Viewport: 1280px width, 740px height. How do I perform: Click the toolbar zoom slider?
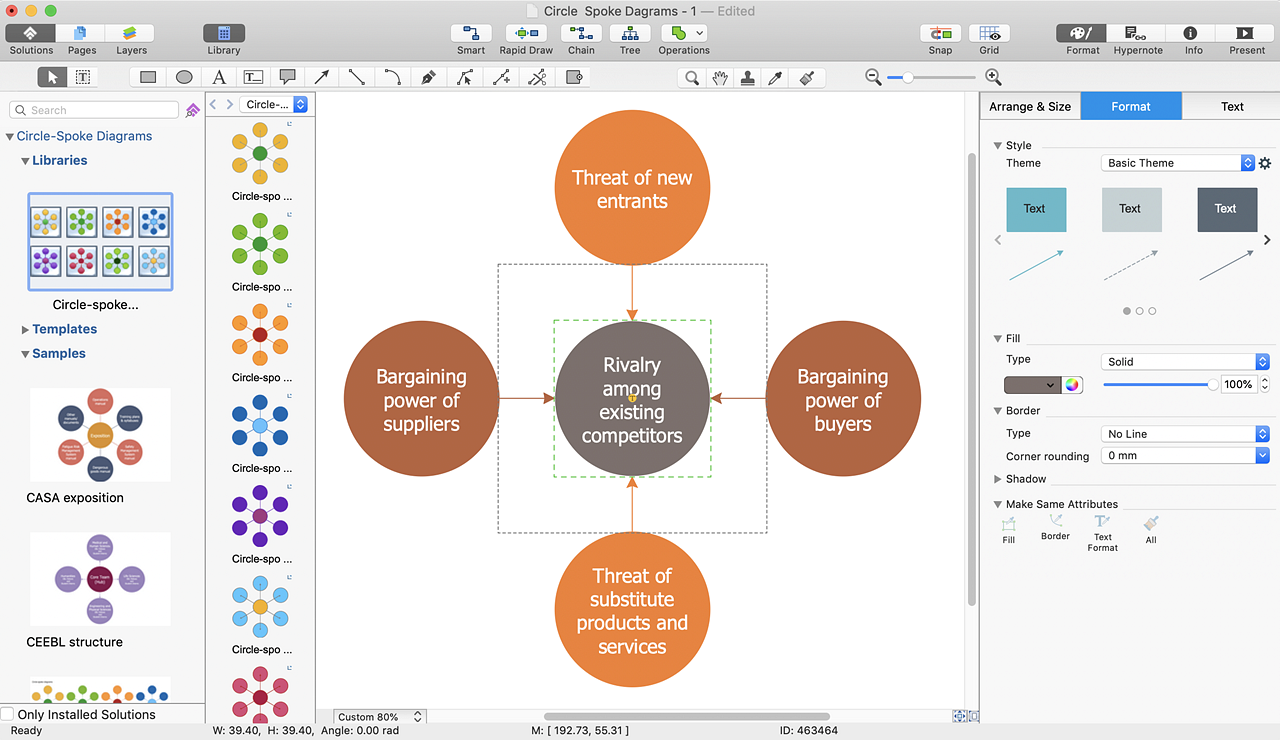coord(932,77)
